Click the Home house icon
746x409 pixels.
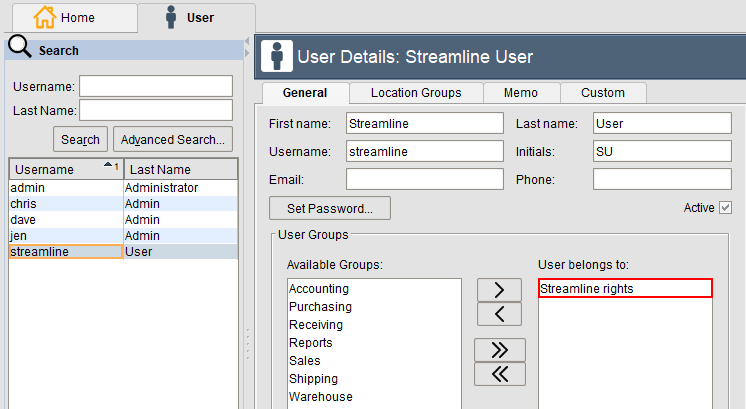[x=45, y=17]
